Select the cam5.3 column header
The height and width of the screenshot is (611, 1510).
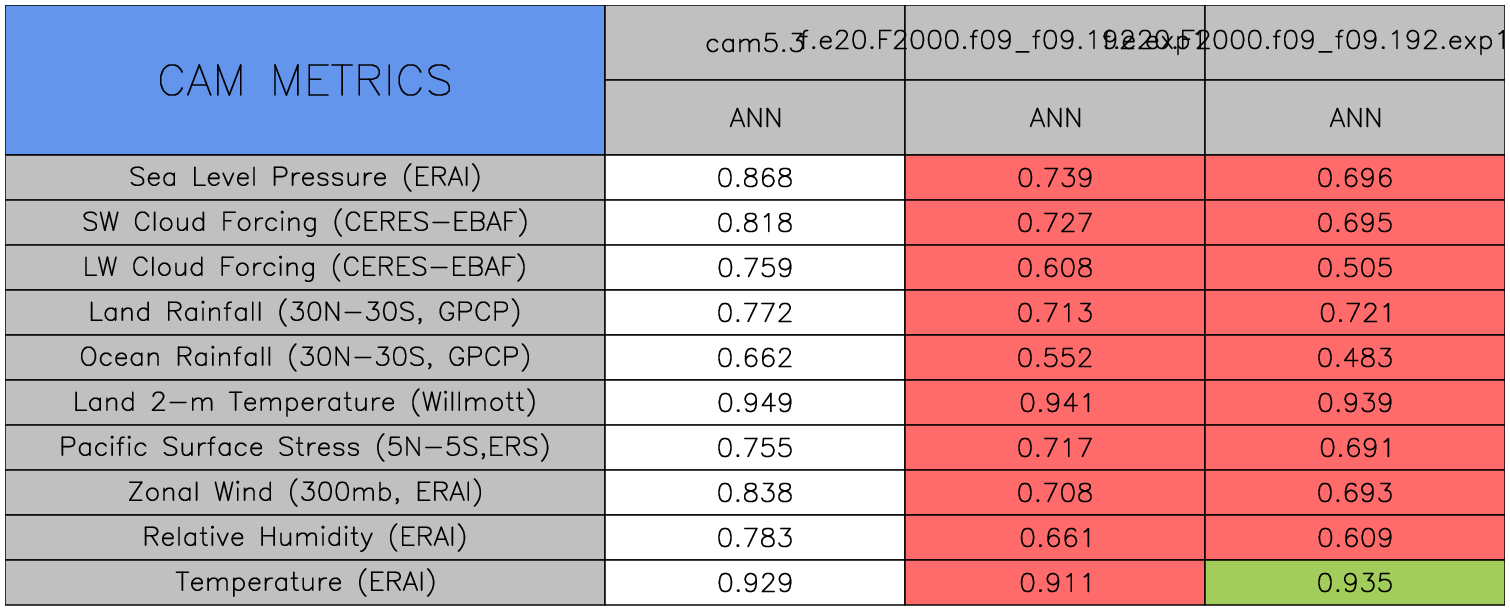[x=754, y=43]
